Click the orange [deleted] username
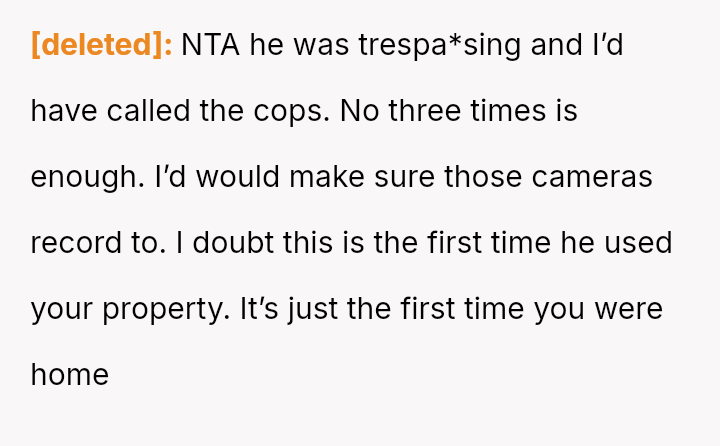Screen dimensions: 720x446 pos(102,45)
